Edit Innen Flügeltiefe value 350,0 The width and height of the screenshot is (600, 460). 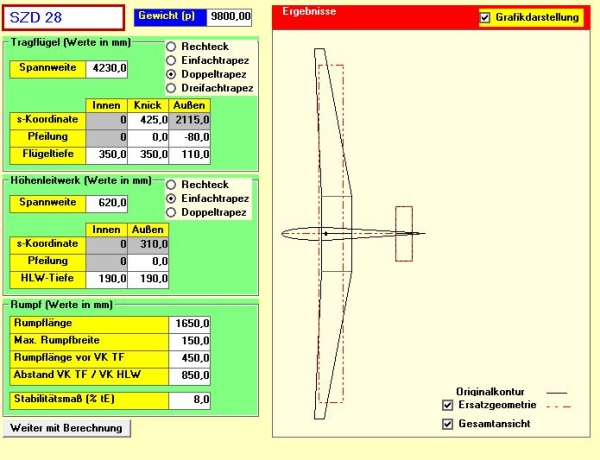tap(107, 155)
